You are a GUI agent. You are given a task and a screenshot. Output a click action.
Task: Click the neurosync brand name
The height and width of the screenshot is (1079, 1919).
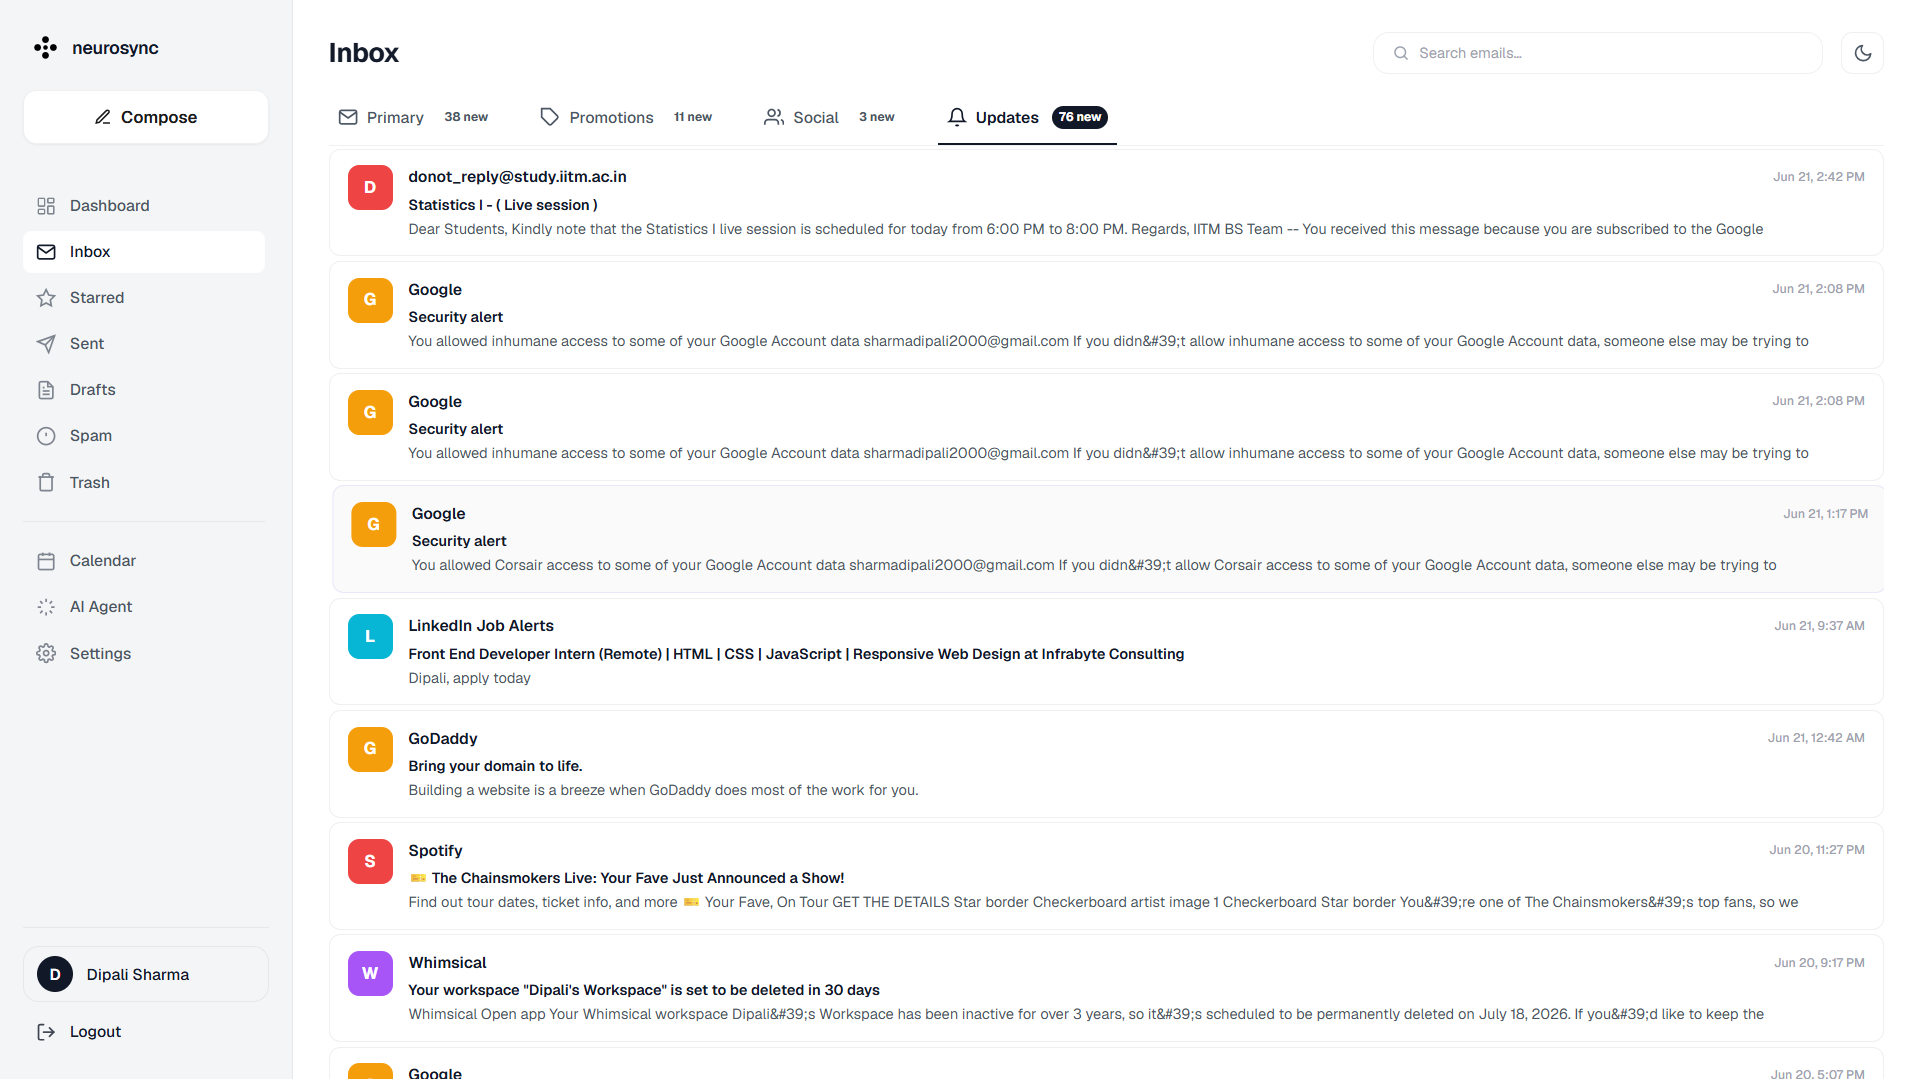pyautogui.click(x=115, y=48)
